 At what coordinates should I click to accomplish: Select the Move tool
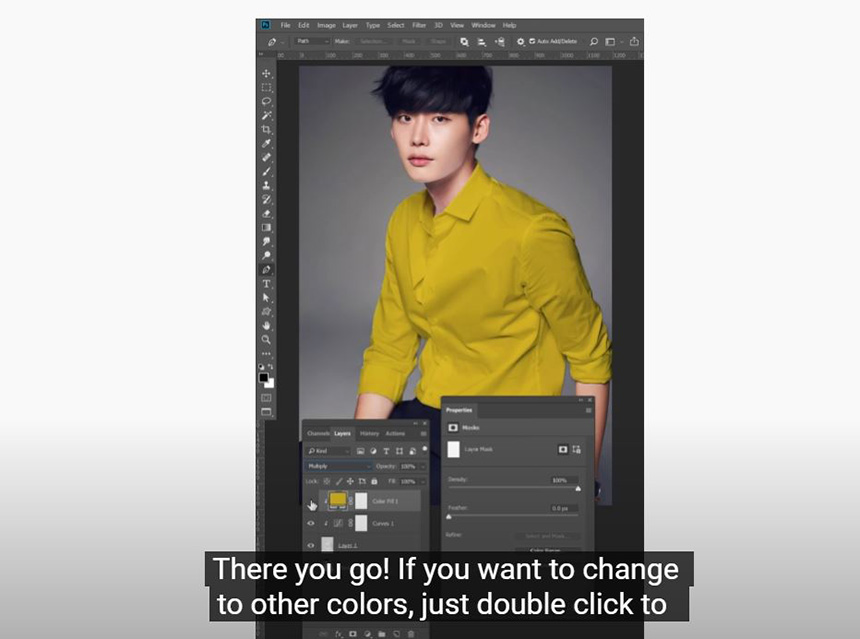(x=267, y=73)
